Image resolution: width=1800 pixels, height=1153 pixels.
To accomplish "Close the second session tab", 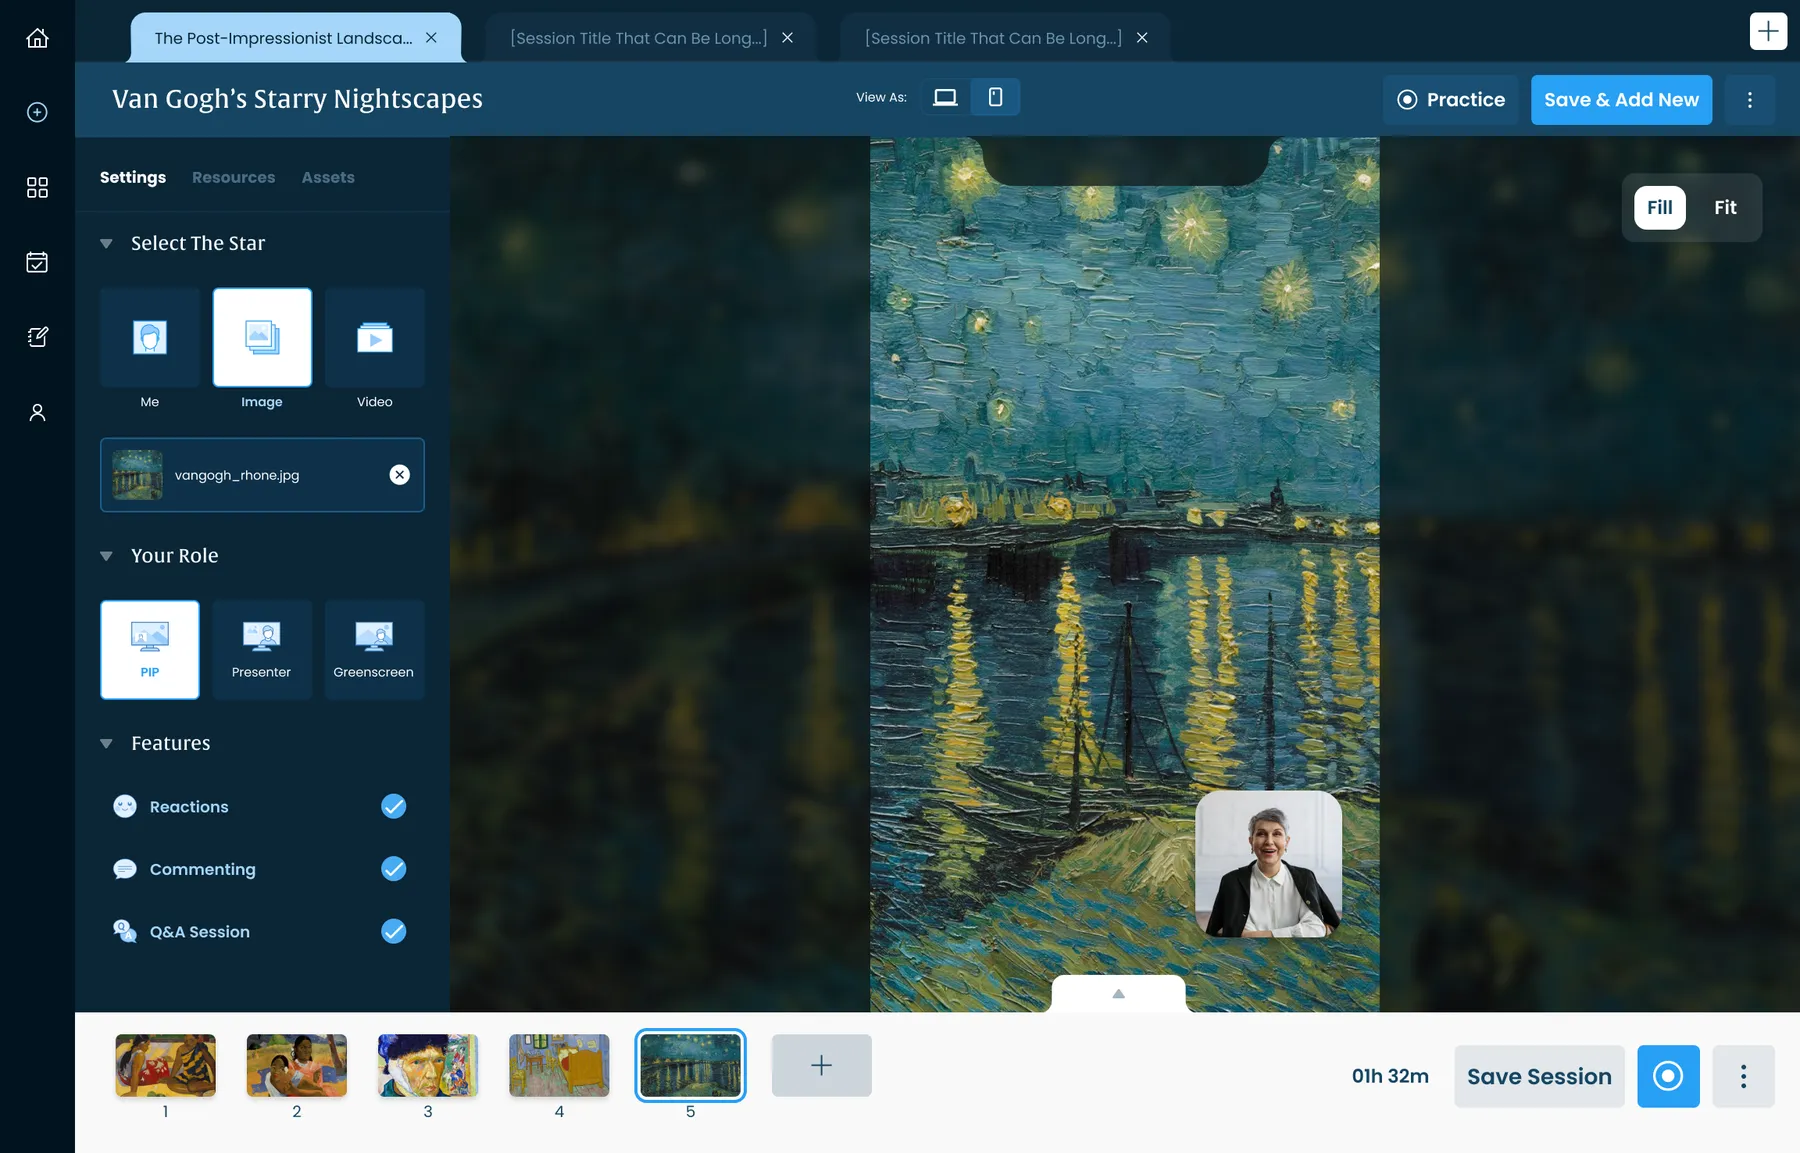I will tap(787, 38).
